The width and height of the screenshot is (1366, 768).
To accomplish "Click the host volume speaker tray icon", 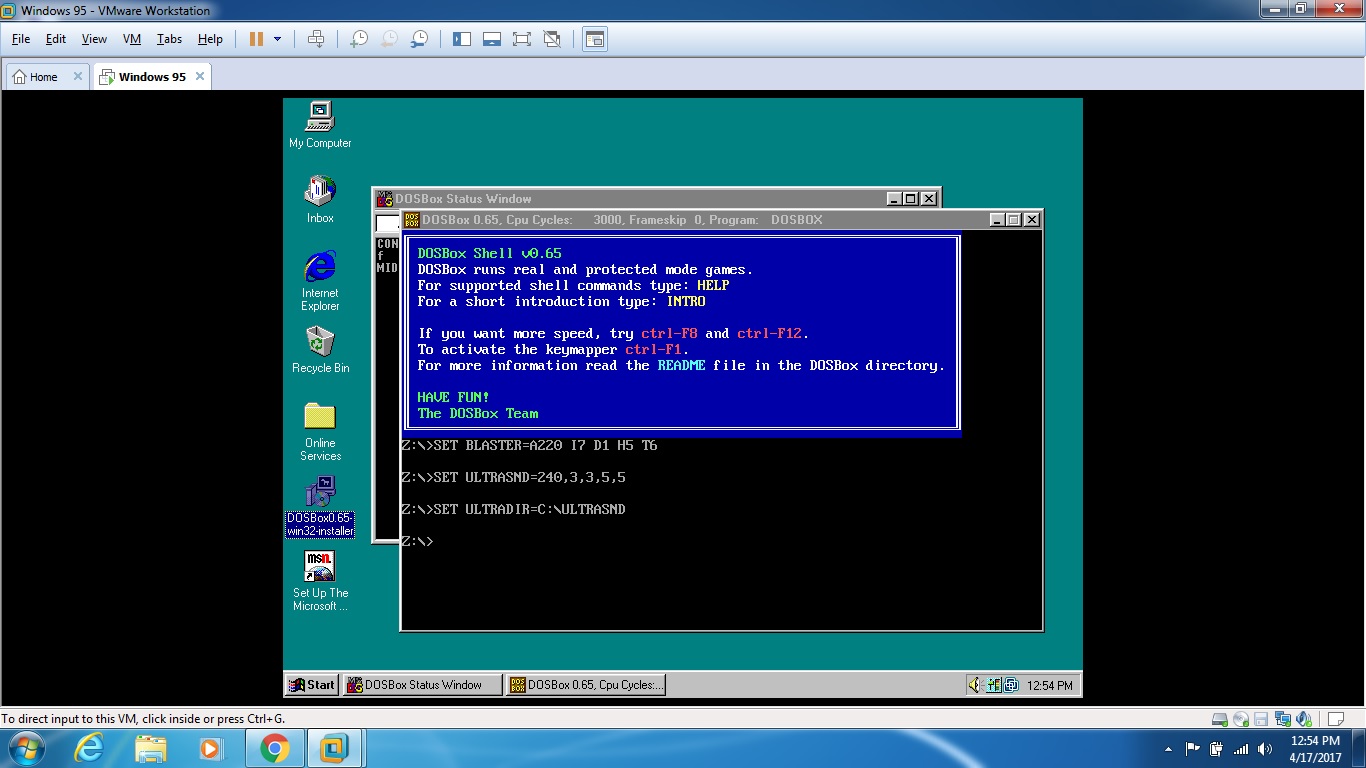I will 1265,749.
